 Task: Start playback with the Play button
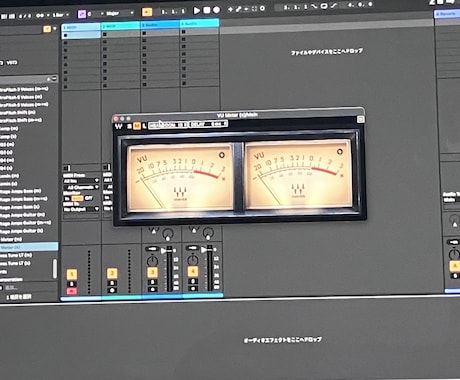pos(196,11)
